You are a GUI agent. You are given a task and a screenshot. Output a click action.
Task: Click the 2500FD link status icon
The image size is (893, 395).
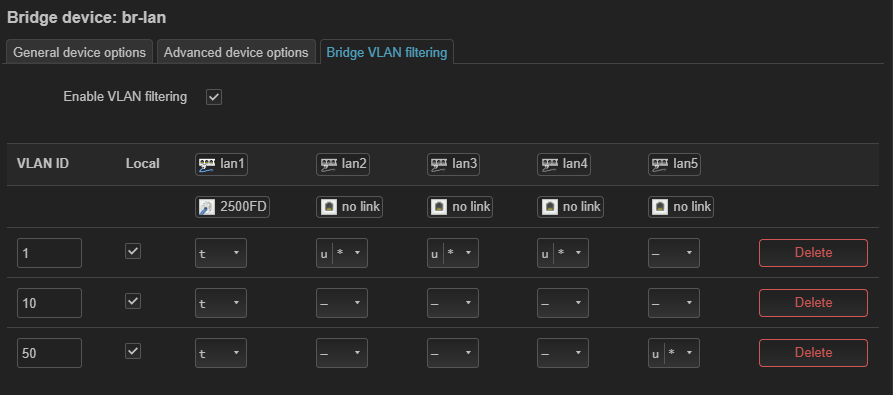click(x=206, y=207)
